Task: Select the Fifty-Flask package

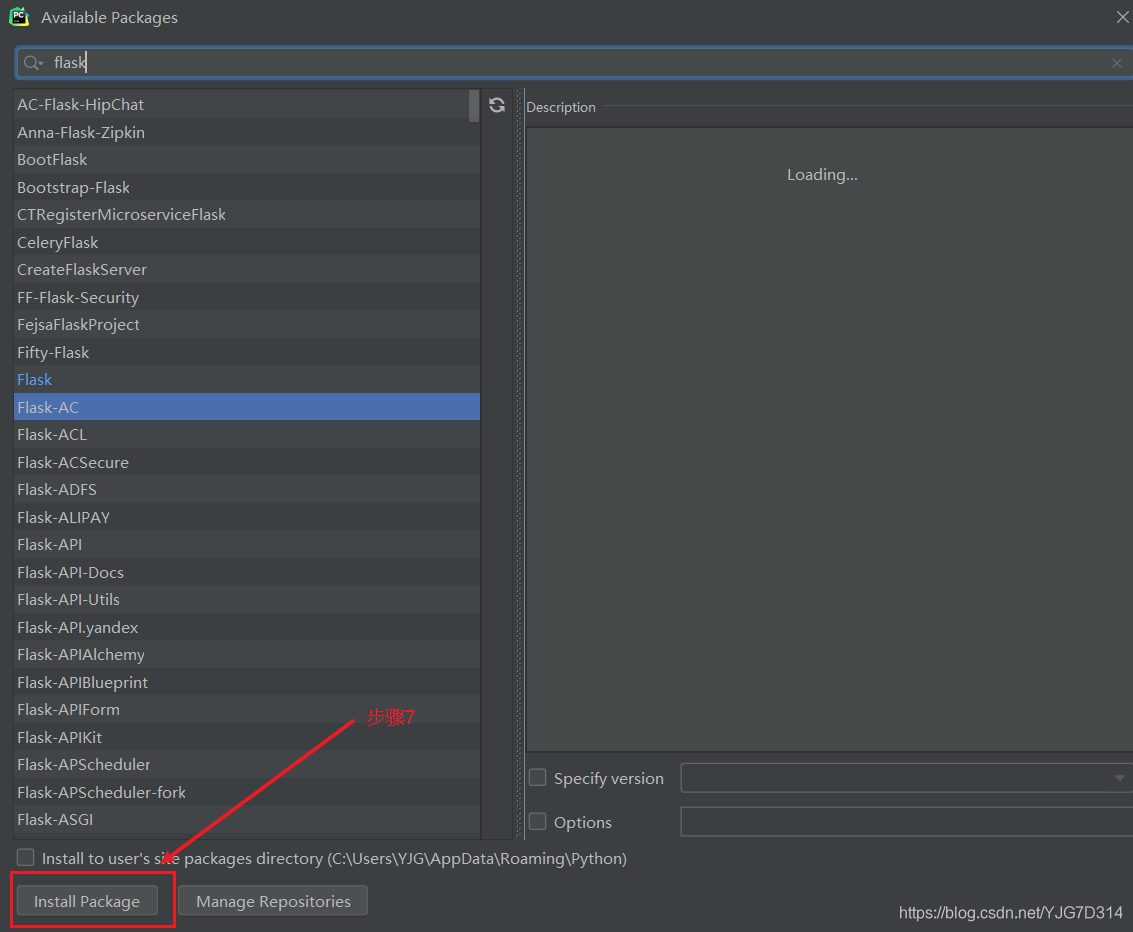Action: (247, 352)
